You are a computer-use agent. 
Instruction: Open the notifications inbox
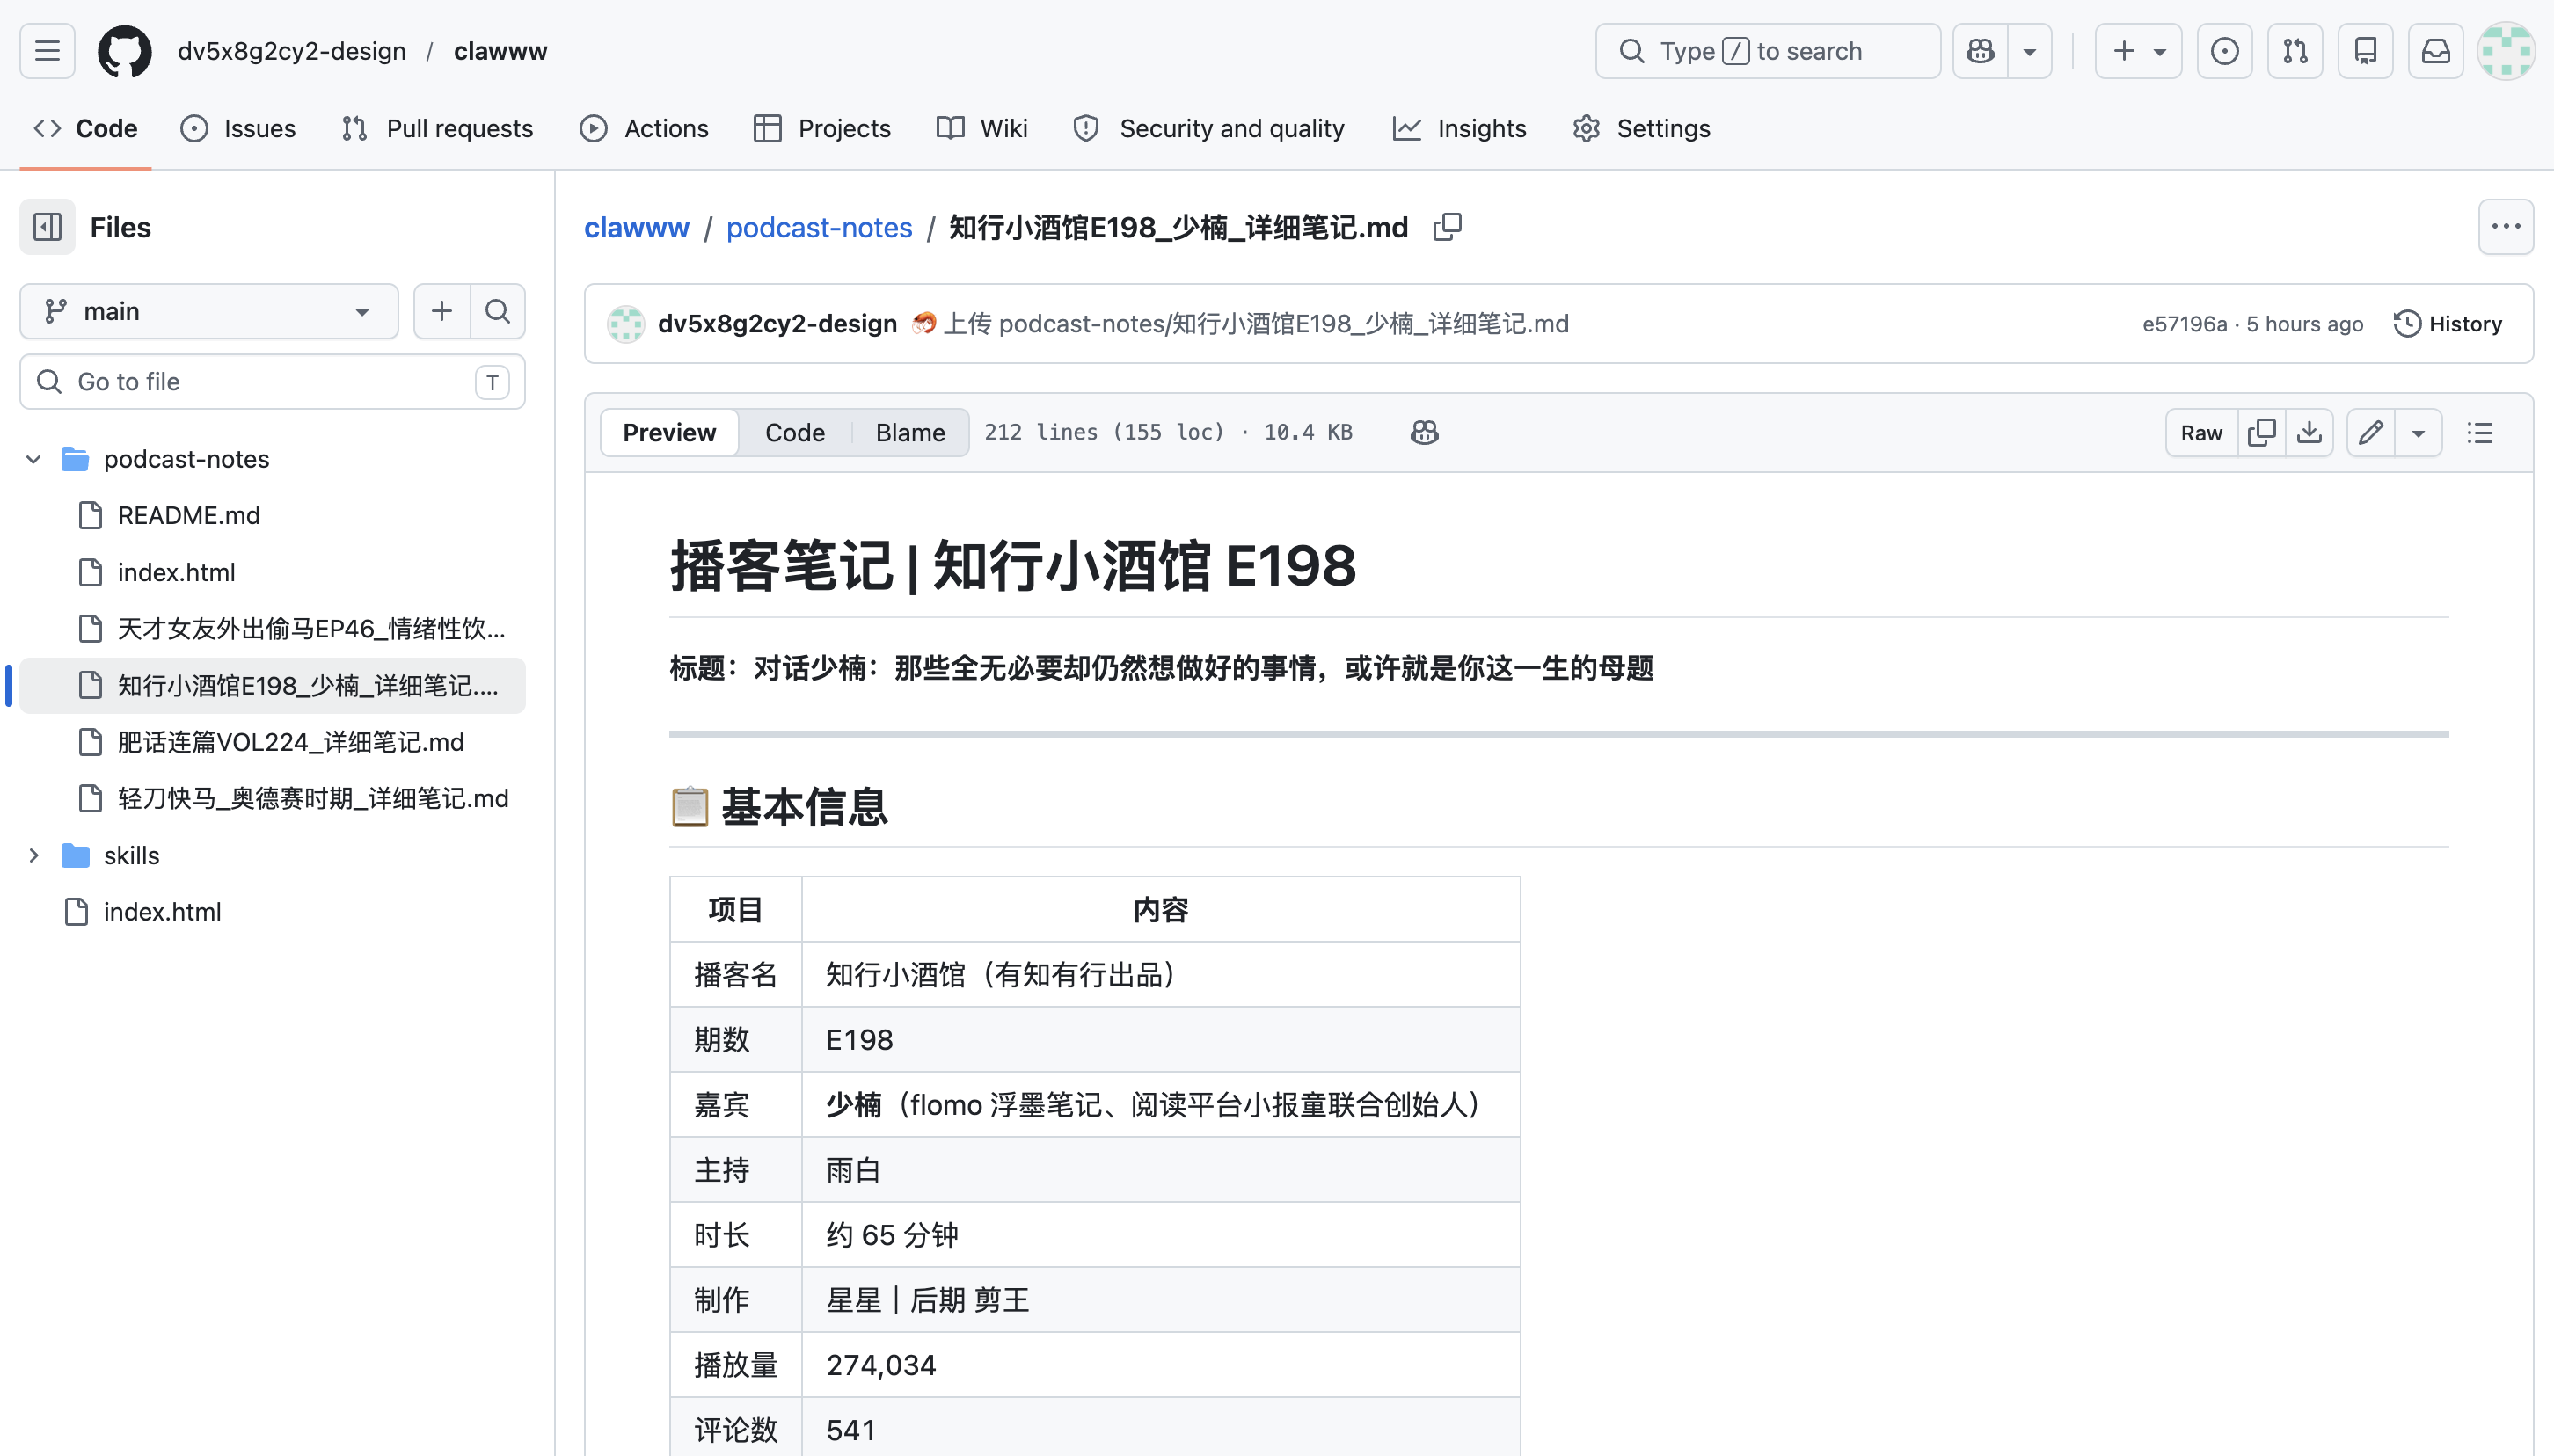click(x=2436, y=51)
